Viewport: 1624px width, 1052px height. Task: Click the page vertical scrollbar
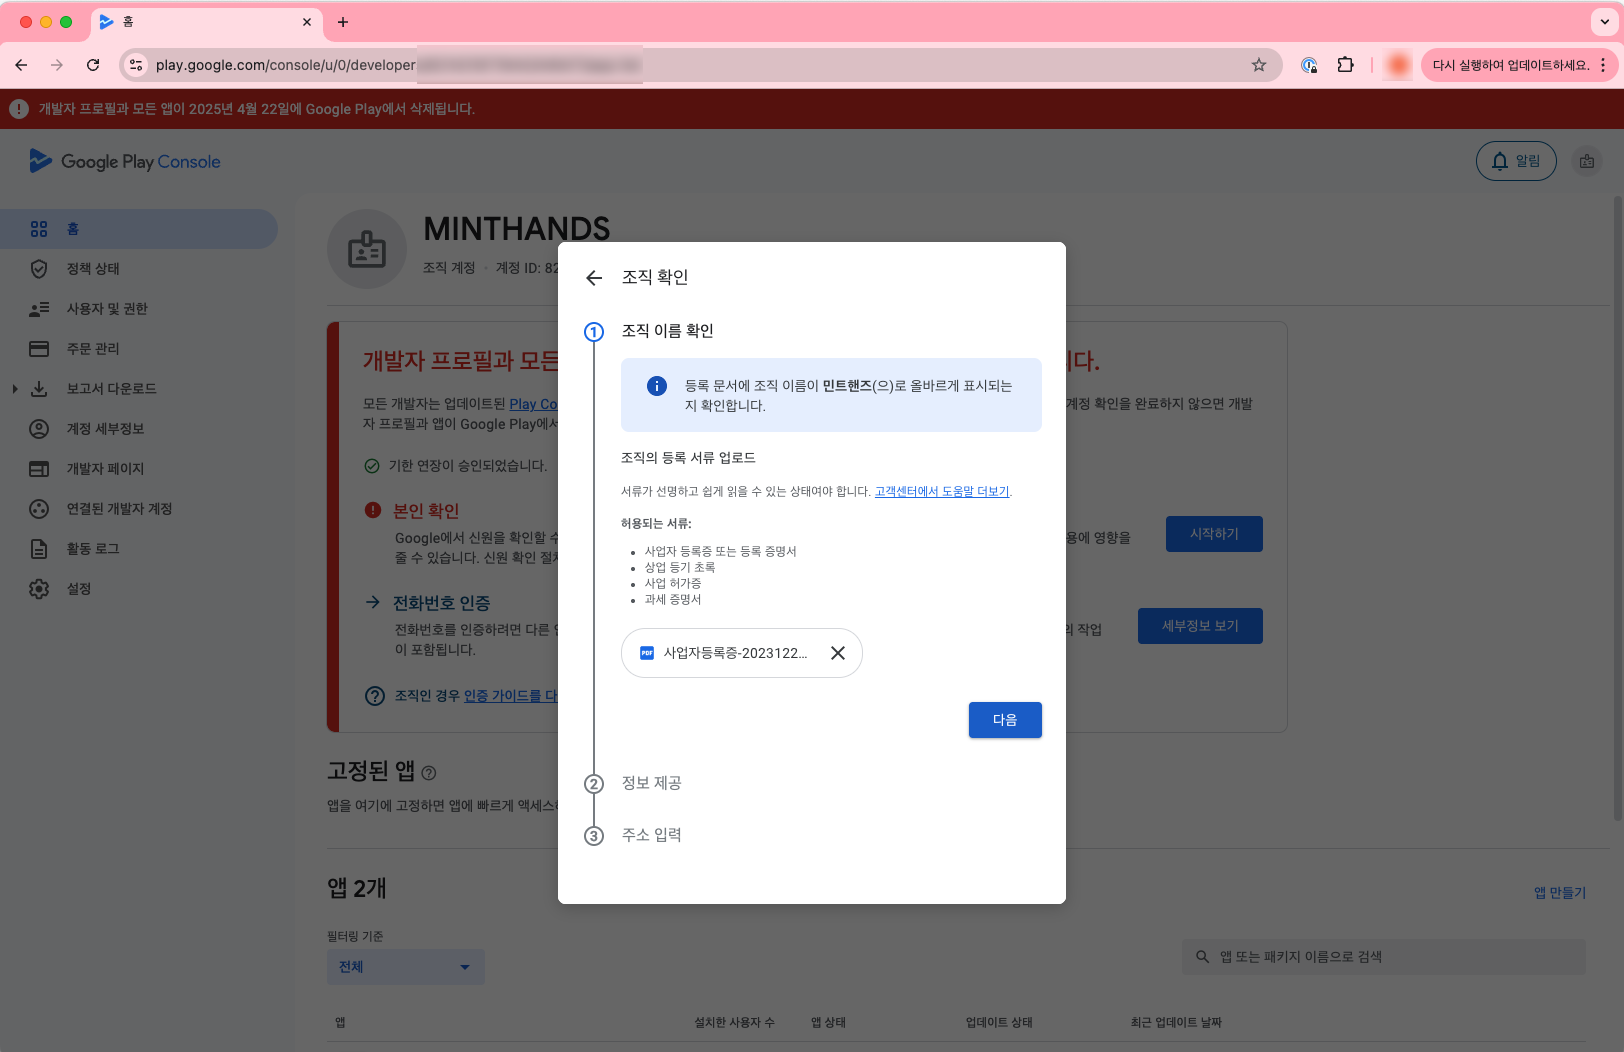coord(1618,508)
